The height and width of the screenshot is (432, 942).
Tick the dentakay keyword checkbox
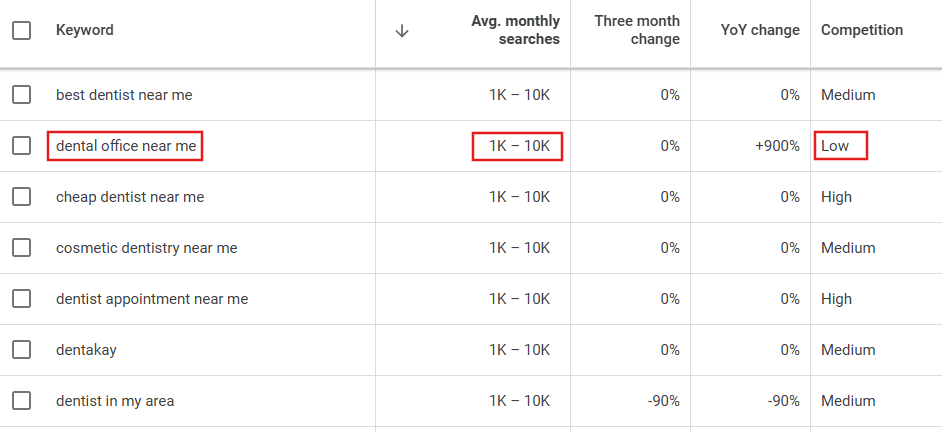click(22, 350)
